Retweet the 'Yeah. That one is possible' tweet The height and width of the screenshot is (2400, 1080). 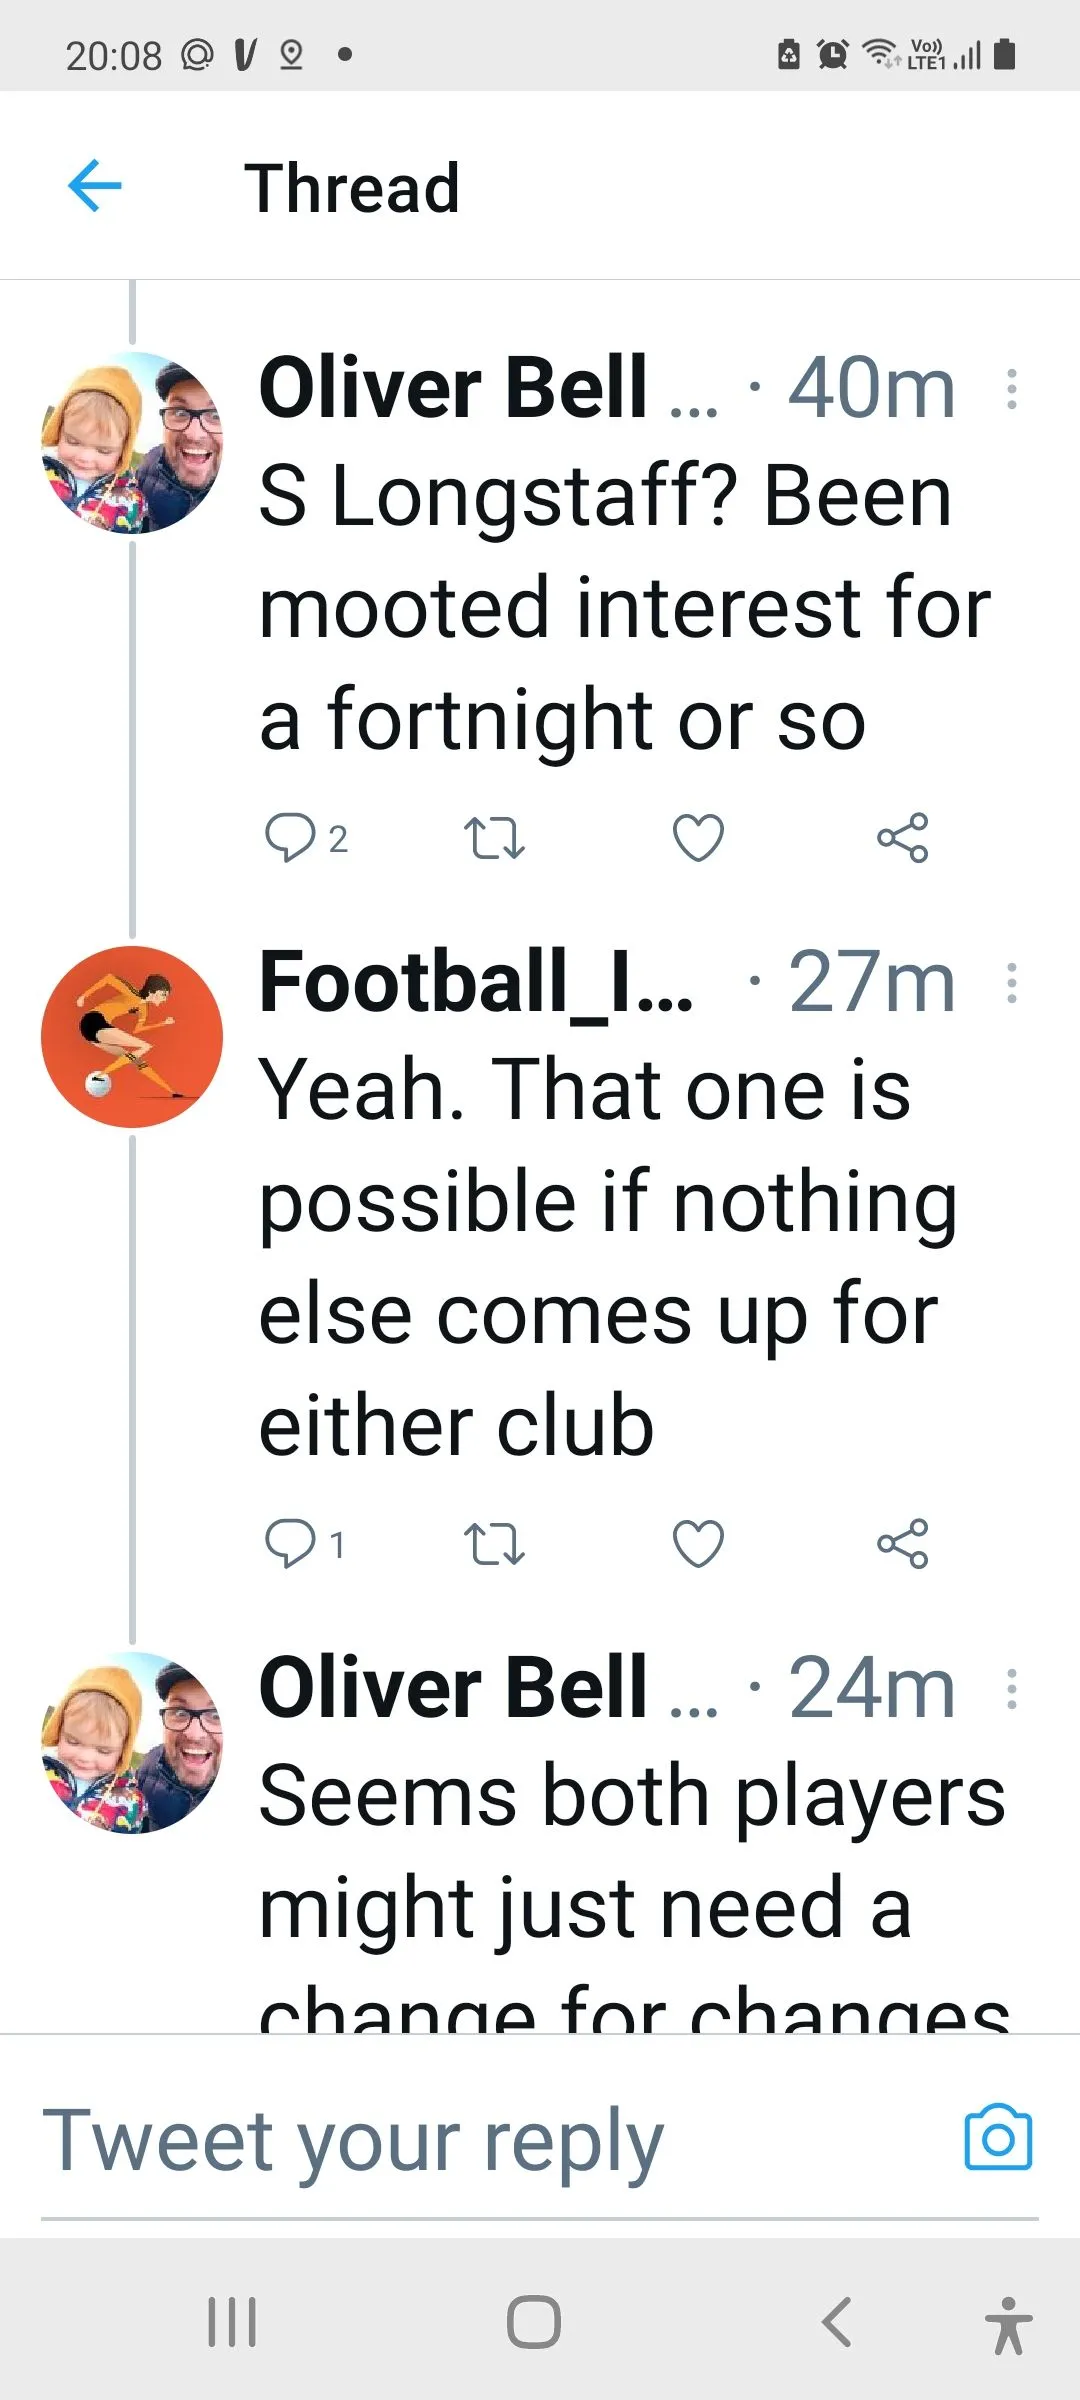point(494,1543)
